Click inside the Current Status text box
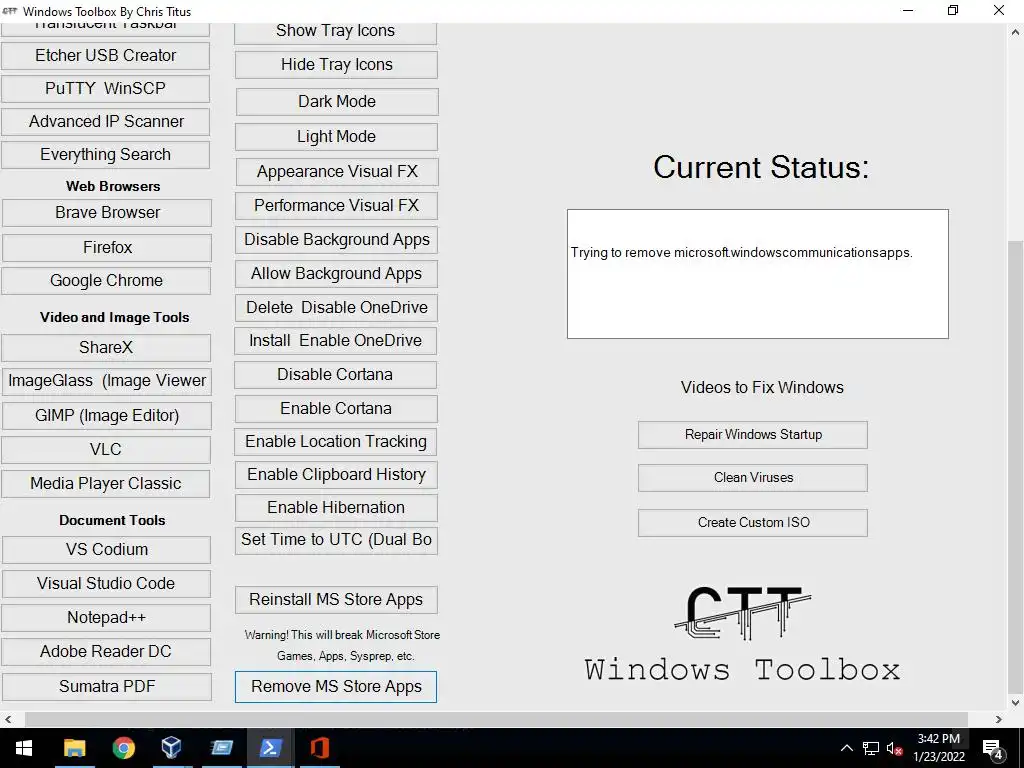This screenshot has height=768, width=1024. 758,274
